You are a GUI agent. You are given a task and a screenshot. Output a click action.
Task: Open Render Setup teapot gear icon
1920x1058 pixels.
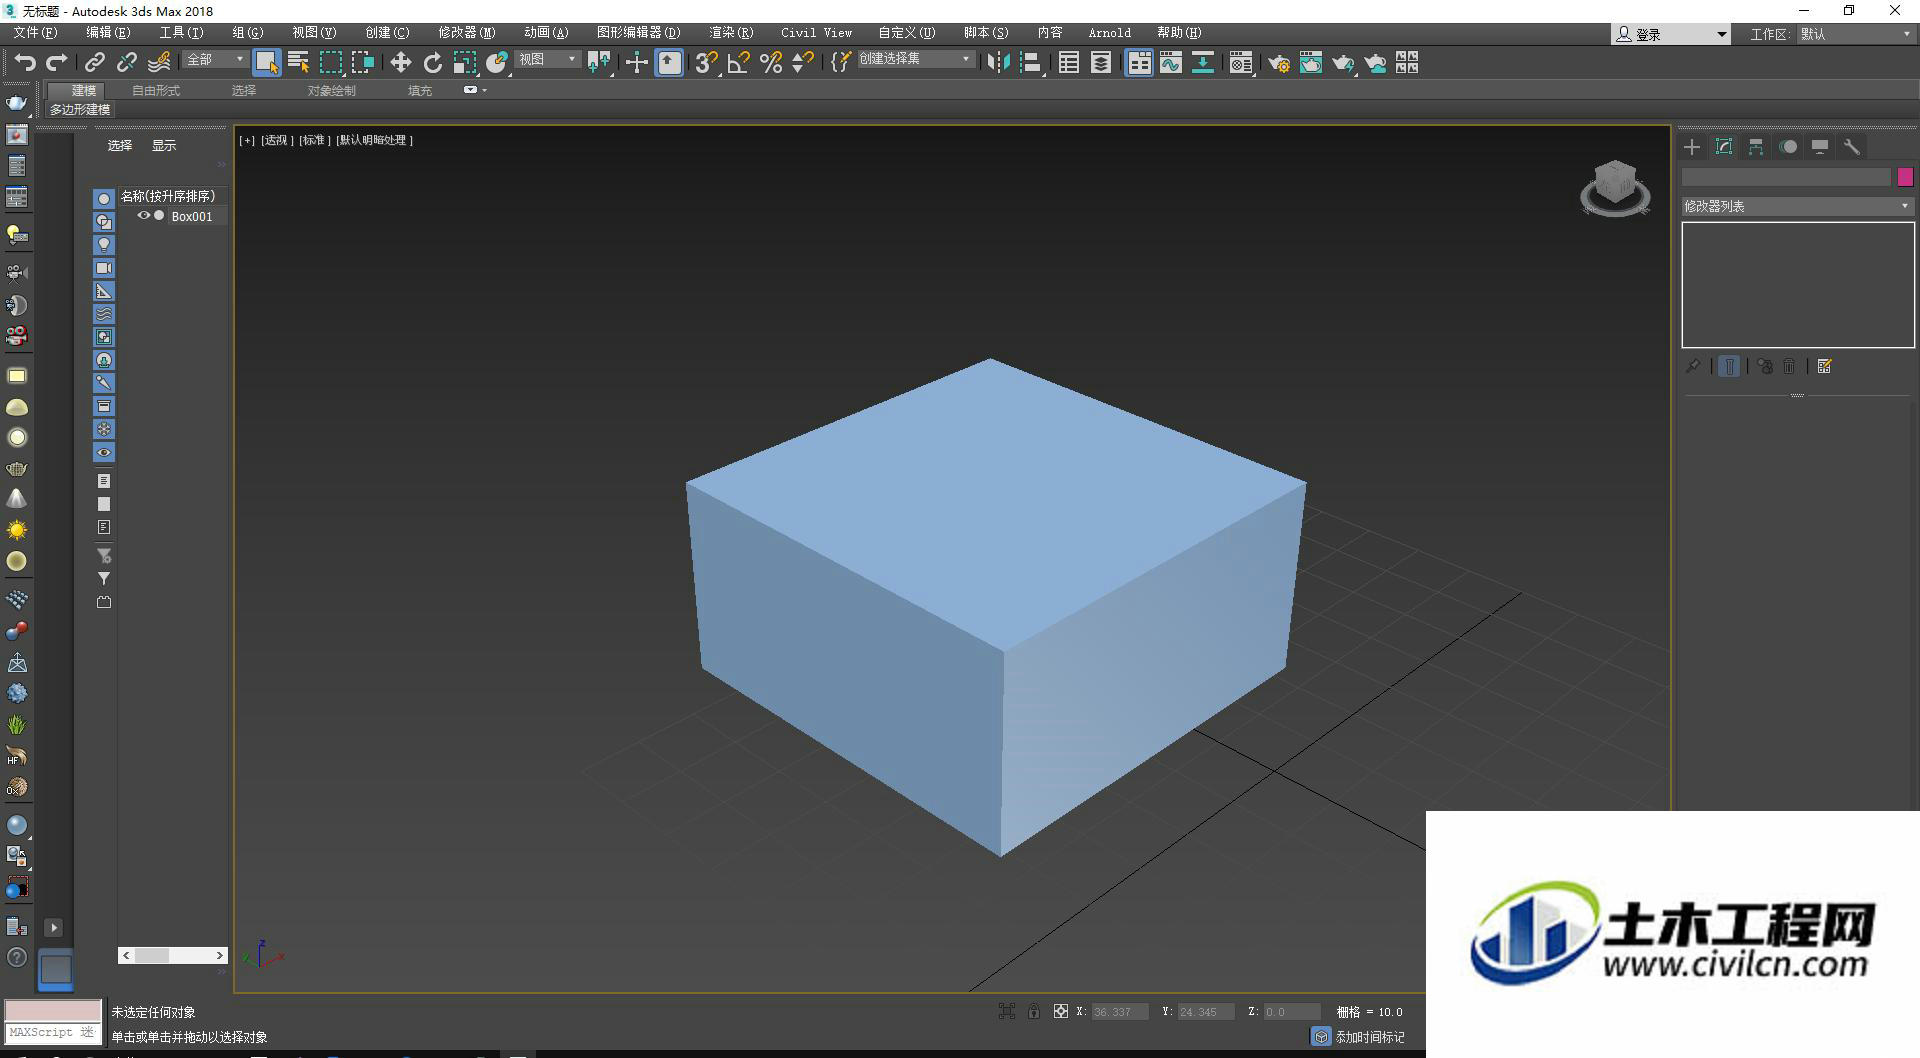(x=1279, y=63)
